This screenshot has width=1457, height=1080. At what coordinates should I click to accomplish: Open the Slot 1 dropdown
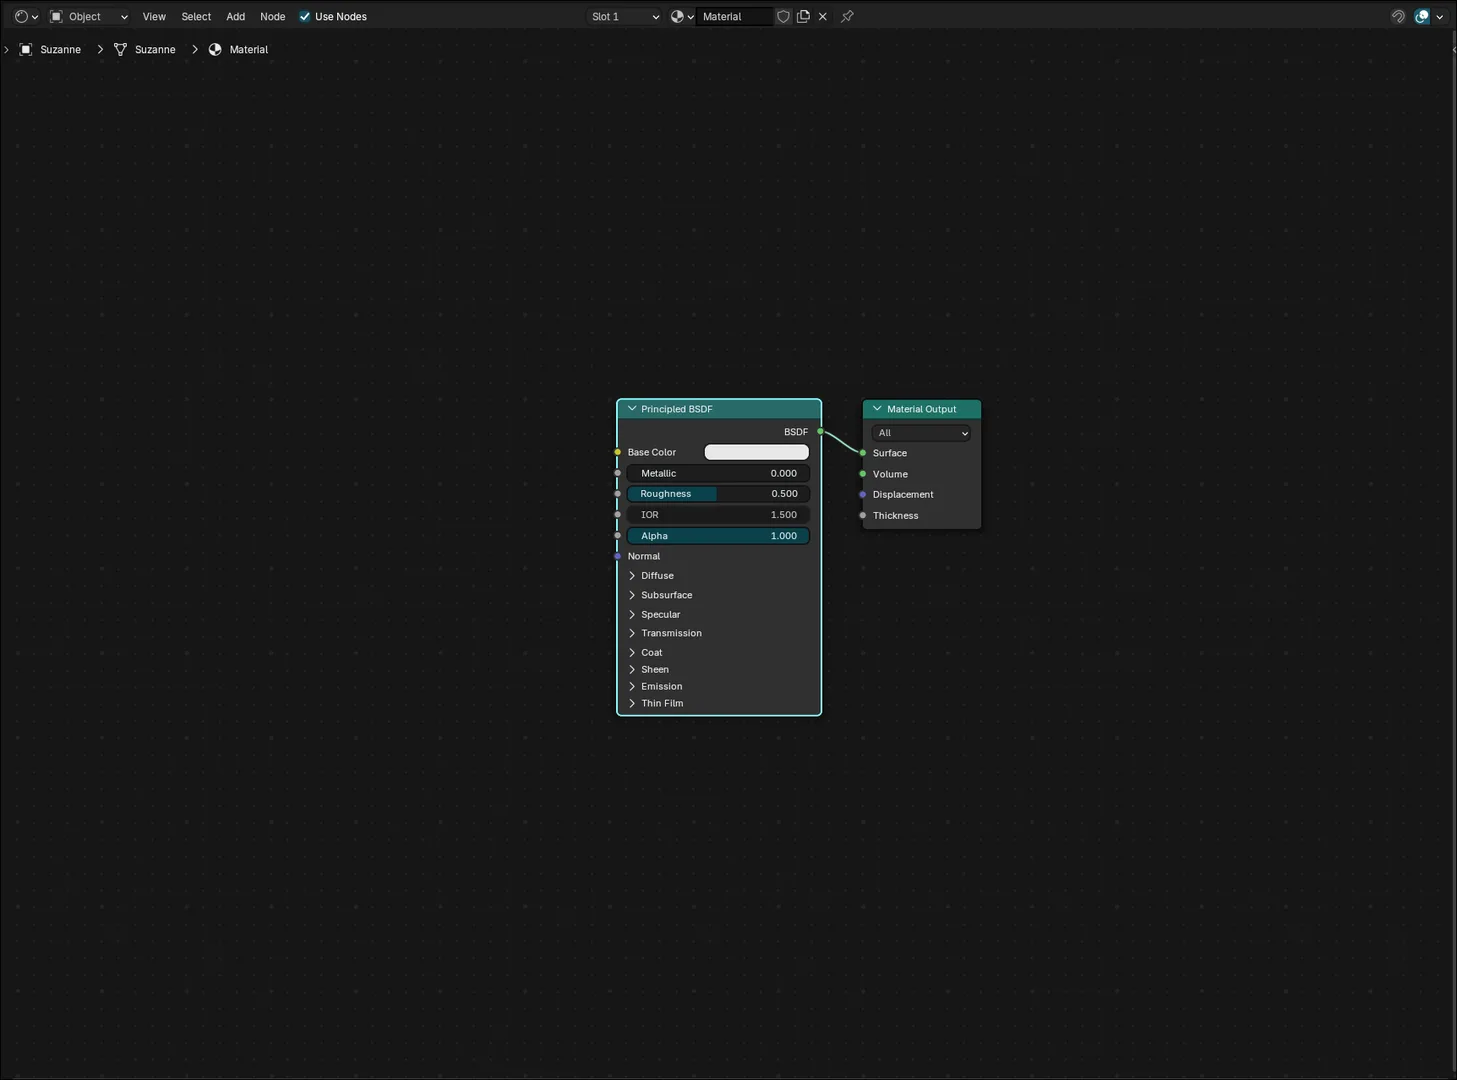(625, 16)
